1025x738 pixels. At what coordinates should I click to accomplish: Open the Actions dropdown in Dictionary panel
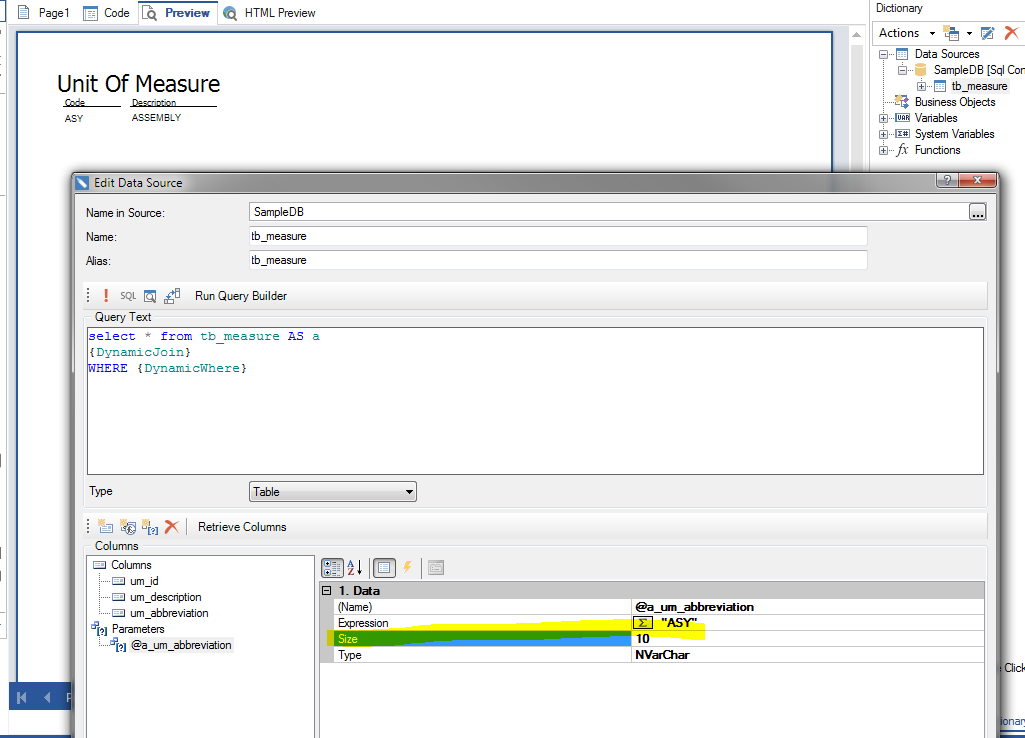906,33
